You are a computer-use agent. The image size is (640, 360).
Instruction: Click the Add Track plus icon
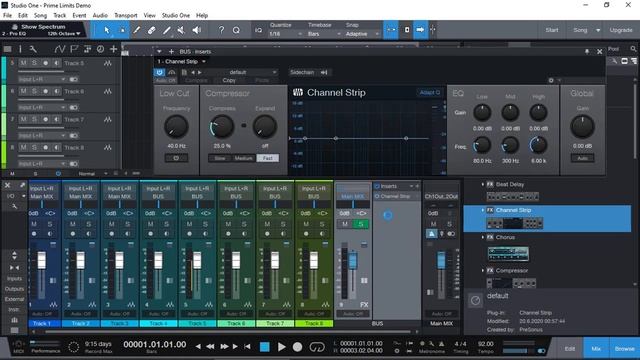[113, 49]
